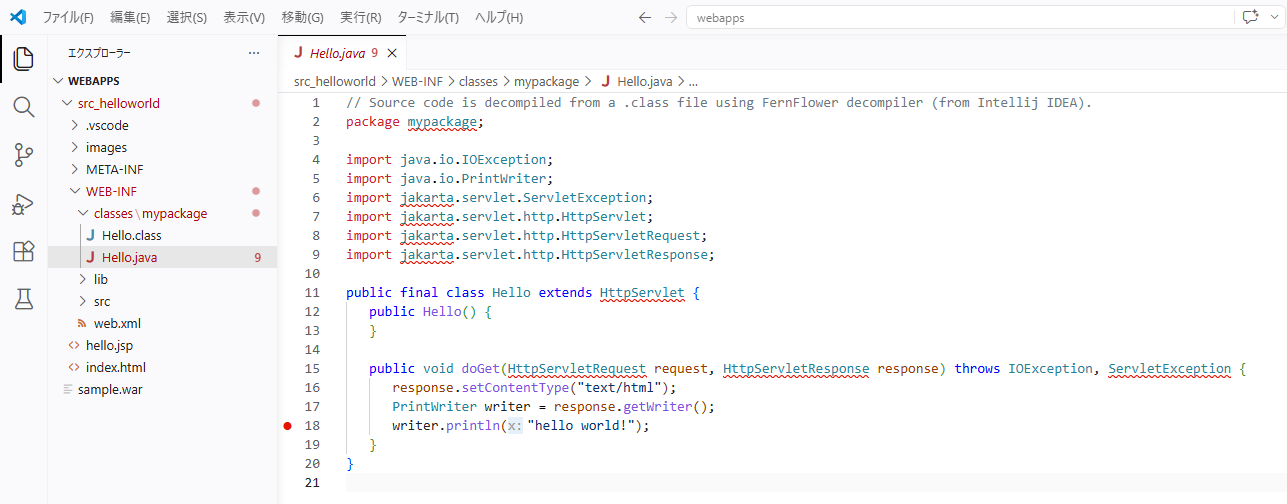Screen dimensions: 1287x504
Task: Open the Explorer view in activity bar
Action: 23,59
